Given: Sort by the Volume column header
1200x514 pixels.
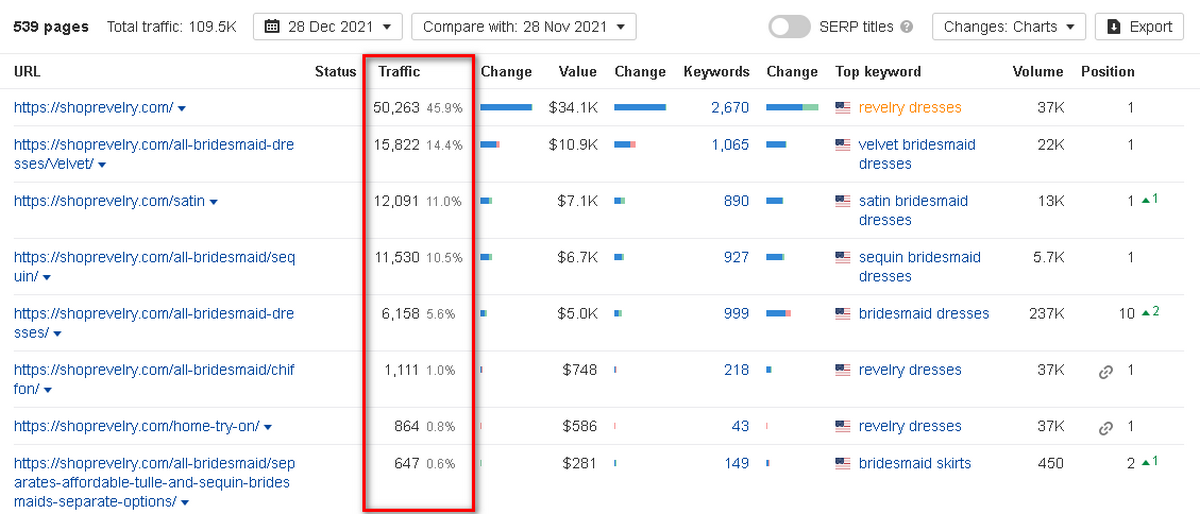Looking at the screenshot, I should (x=1037, y=71).
